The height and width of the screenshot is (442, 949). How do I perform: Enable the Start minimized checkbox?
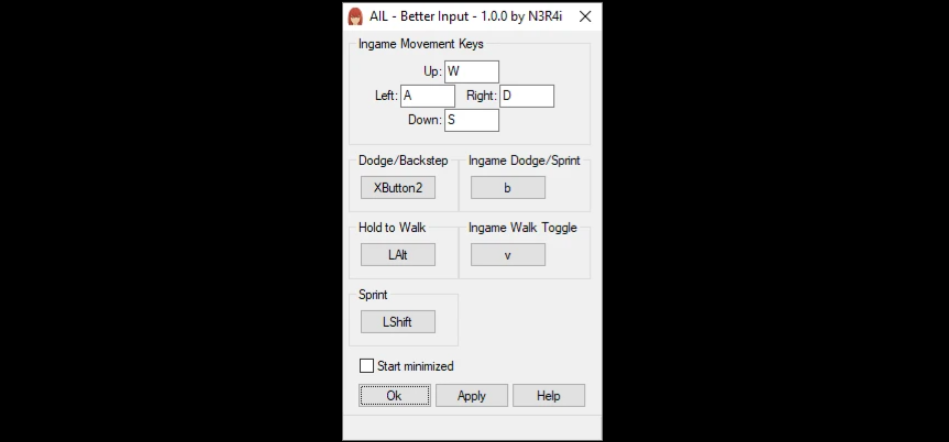(367, 366)
